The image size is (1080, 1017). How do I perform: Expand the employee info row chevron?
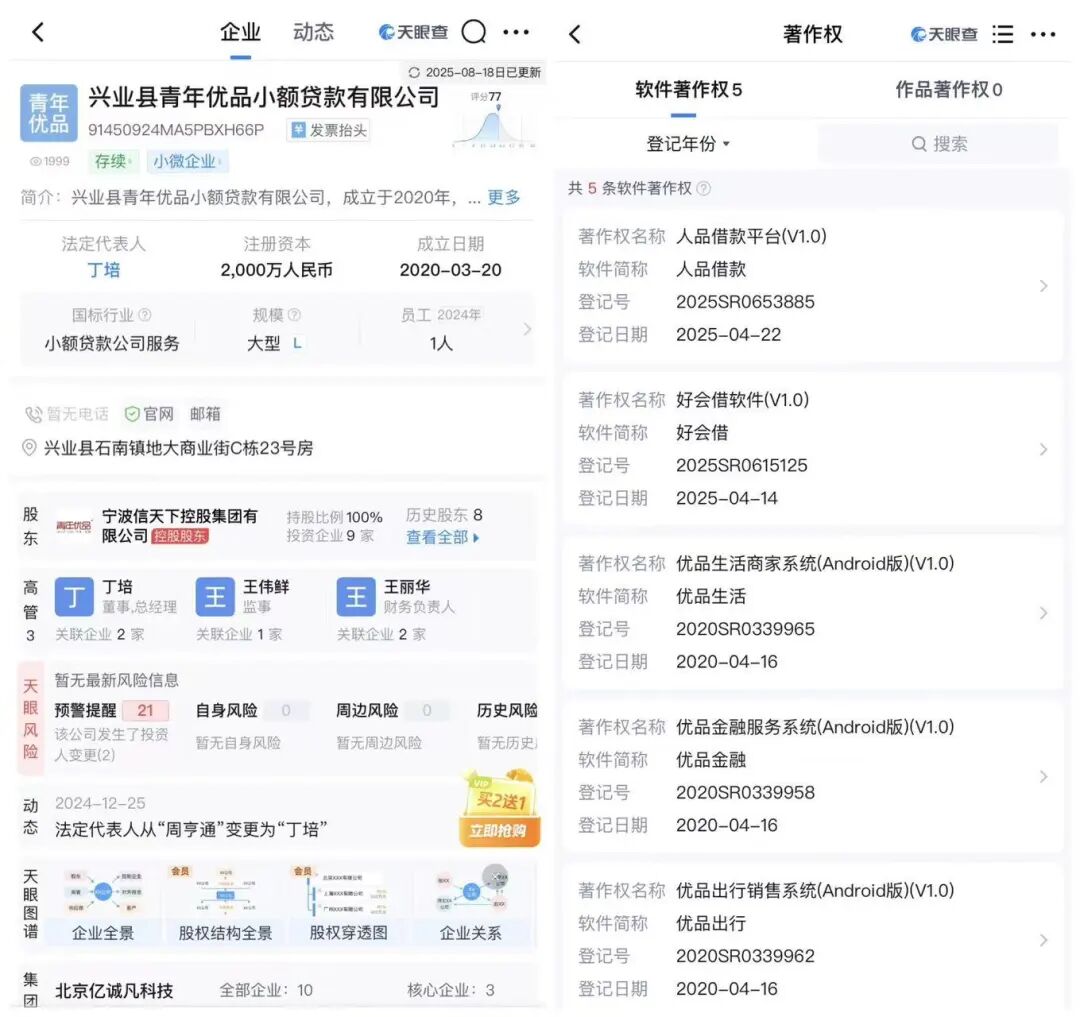[x=527, y=329]
